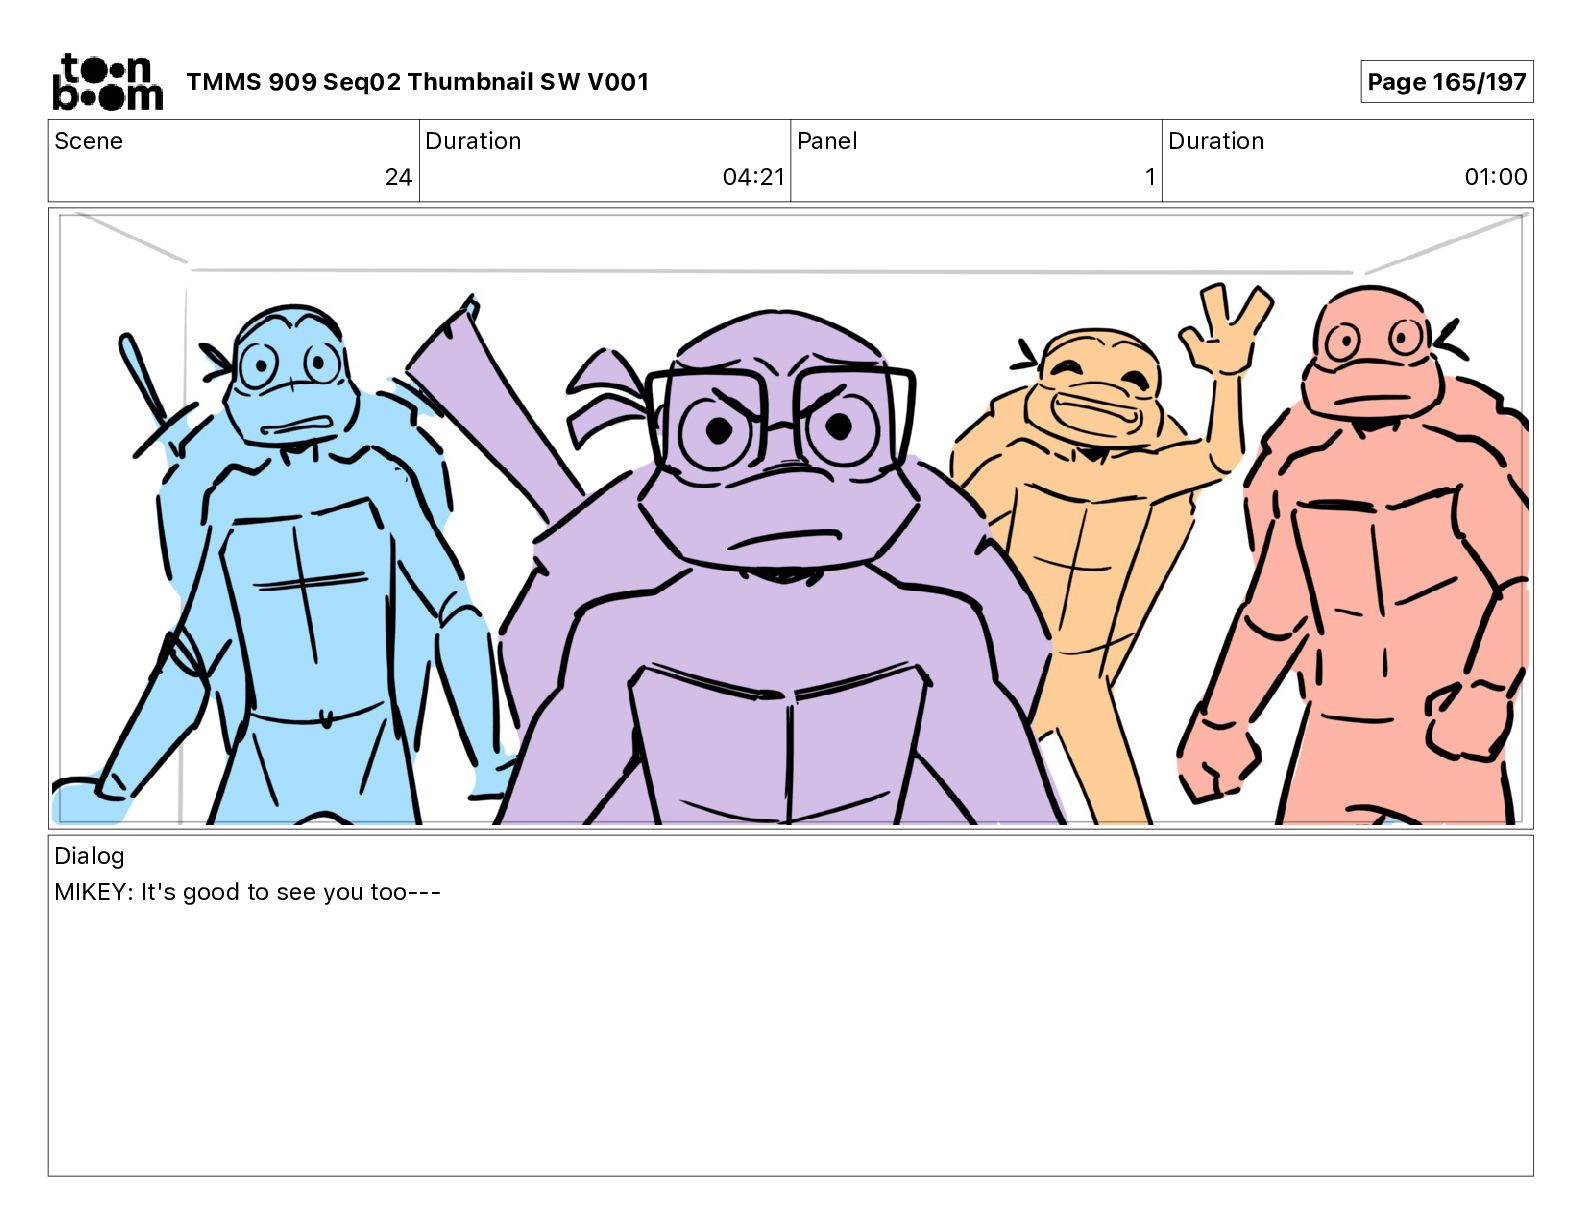Click the panel number '1'
The width and height of the screenshot is (1584, 1224).
coord(1150,177)
